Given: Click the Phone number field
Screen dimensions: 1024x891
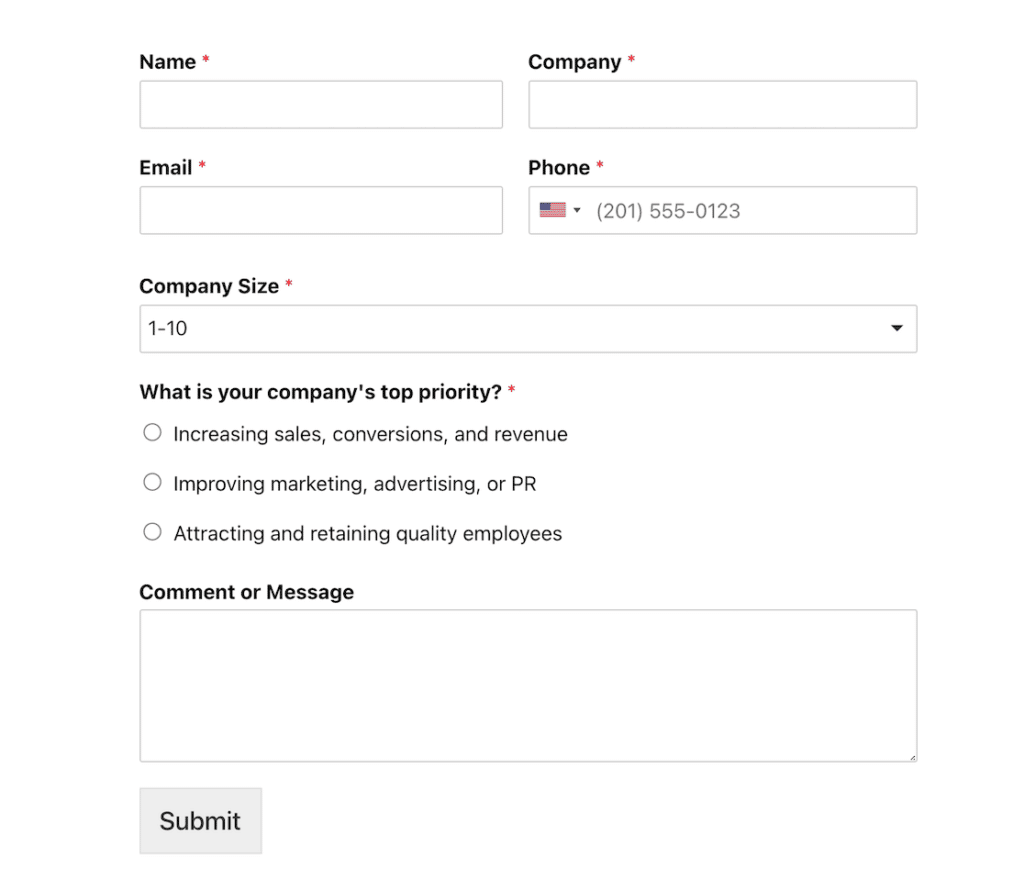Looking at the screenshot, I should pyautogui.click(x=750, y=210).
